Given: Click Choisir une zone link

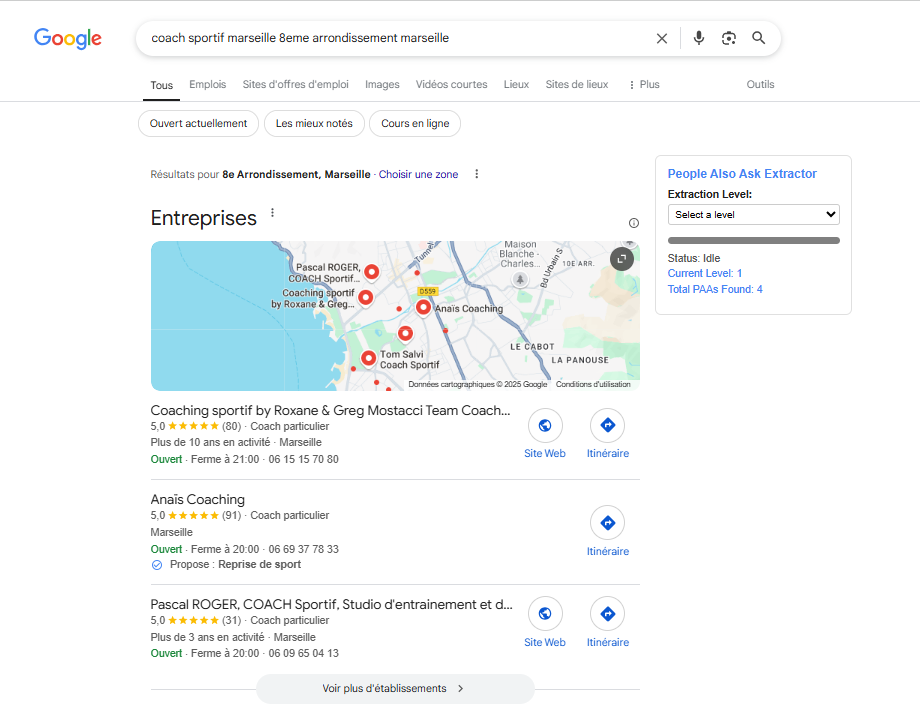Looking at the screenshot, I should 418,174.
